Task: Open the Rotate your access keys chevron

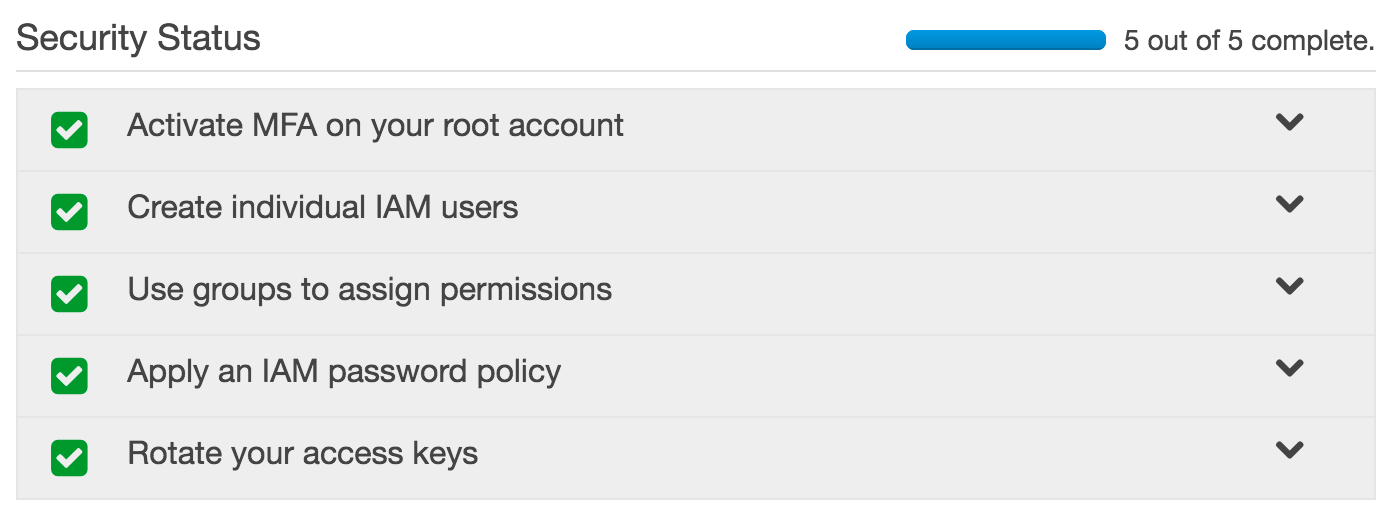Action: [1290, 450]
